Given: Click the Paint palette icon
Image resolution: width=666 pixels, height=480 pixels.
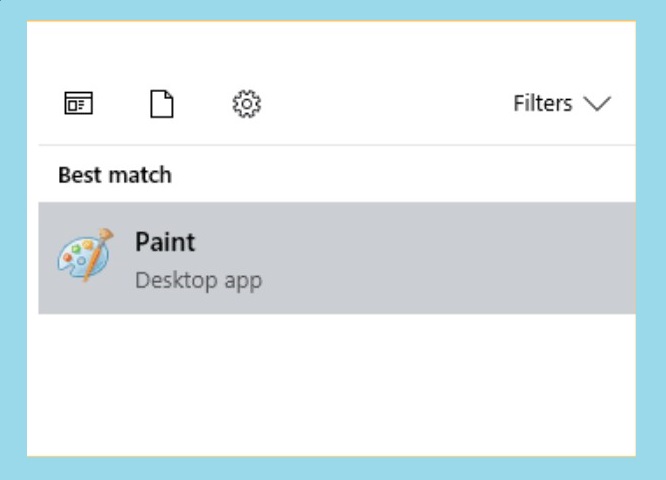Looking at the screenshot, I should coord(86,255).
